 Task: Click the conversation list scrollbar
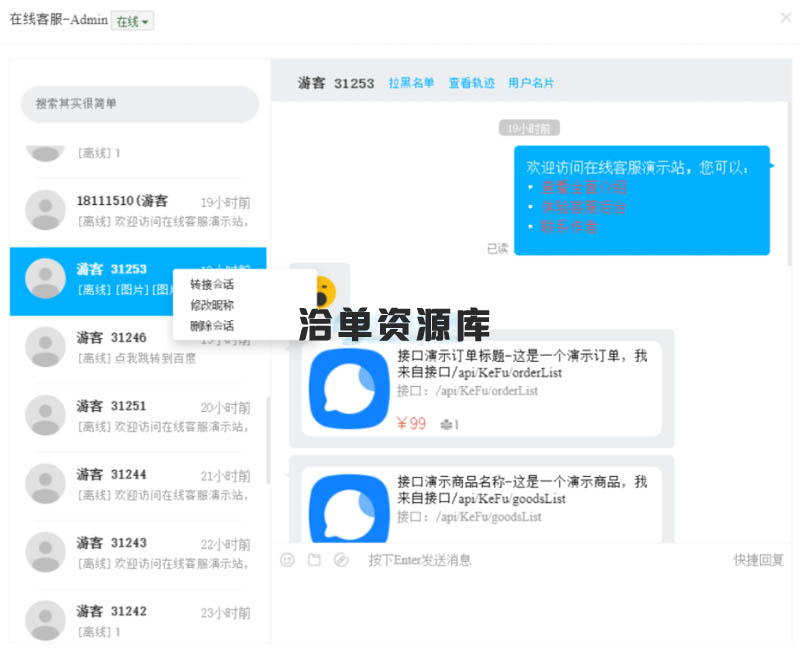coord(268,440)
